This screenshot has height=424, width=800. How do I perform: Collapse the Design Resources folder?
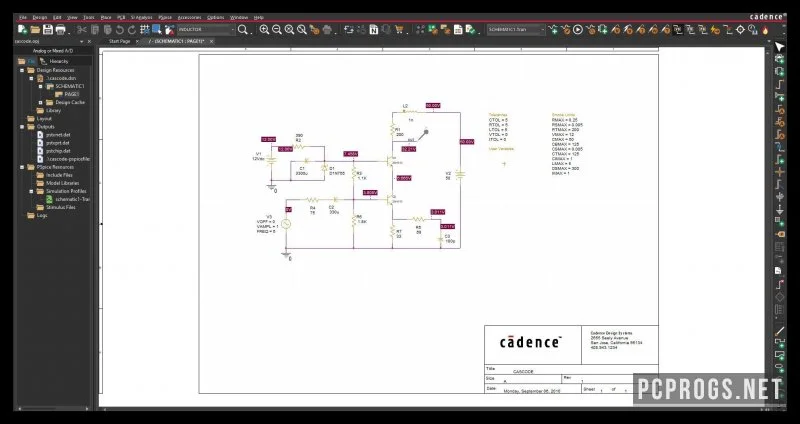click(x=22, y=70)
